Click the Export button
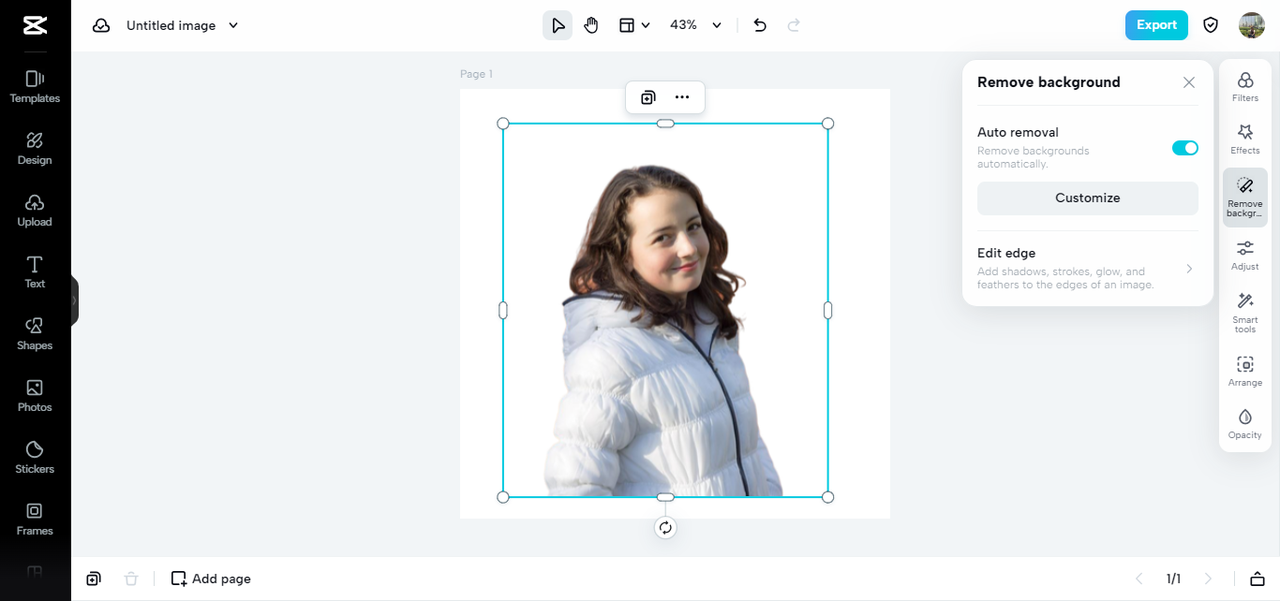Viewport: 1280px width, 601px height. point(1156,25)
